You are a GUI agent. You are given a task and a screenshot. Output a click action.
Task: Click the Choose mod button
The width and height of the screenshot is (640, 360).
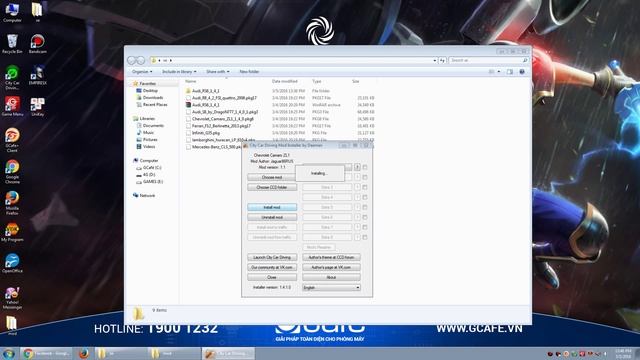(272, 177)
